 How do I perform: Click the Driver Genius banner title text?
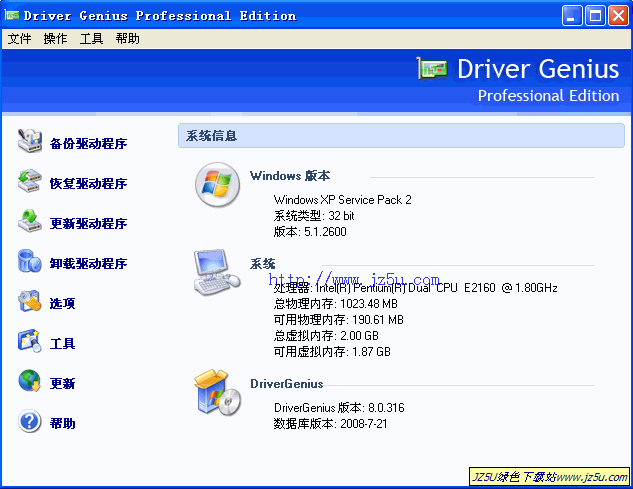point(538,69)
